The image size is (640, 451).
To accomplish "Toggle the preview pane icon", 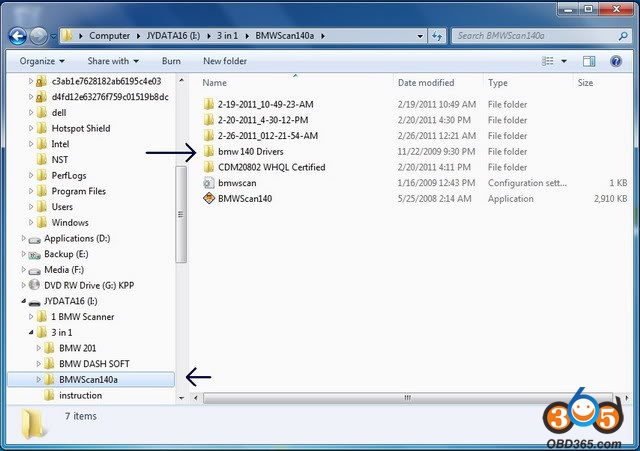I will [589, 61].
